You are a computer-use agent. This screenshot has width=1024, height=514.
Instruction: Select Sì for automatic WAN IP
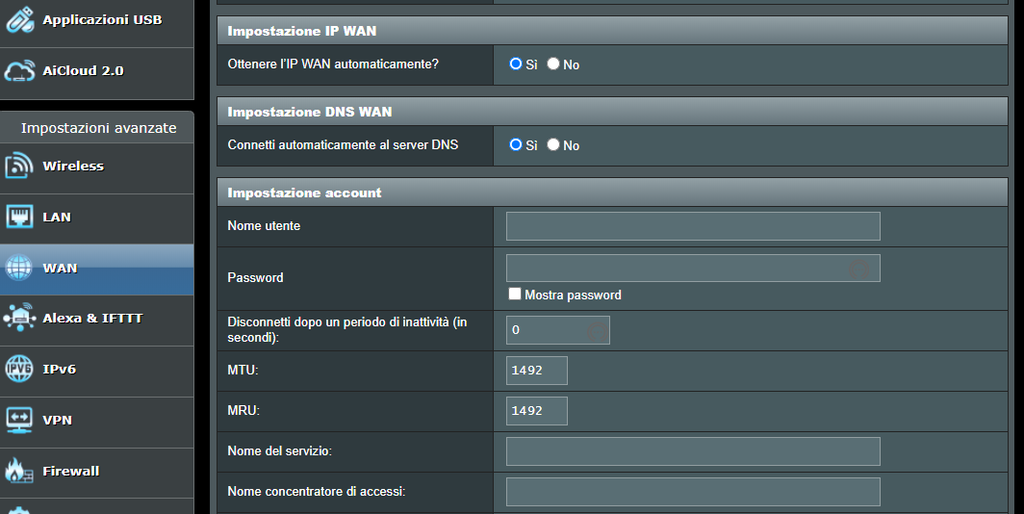click(x=516, y=64)
